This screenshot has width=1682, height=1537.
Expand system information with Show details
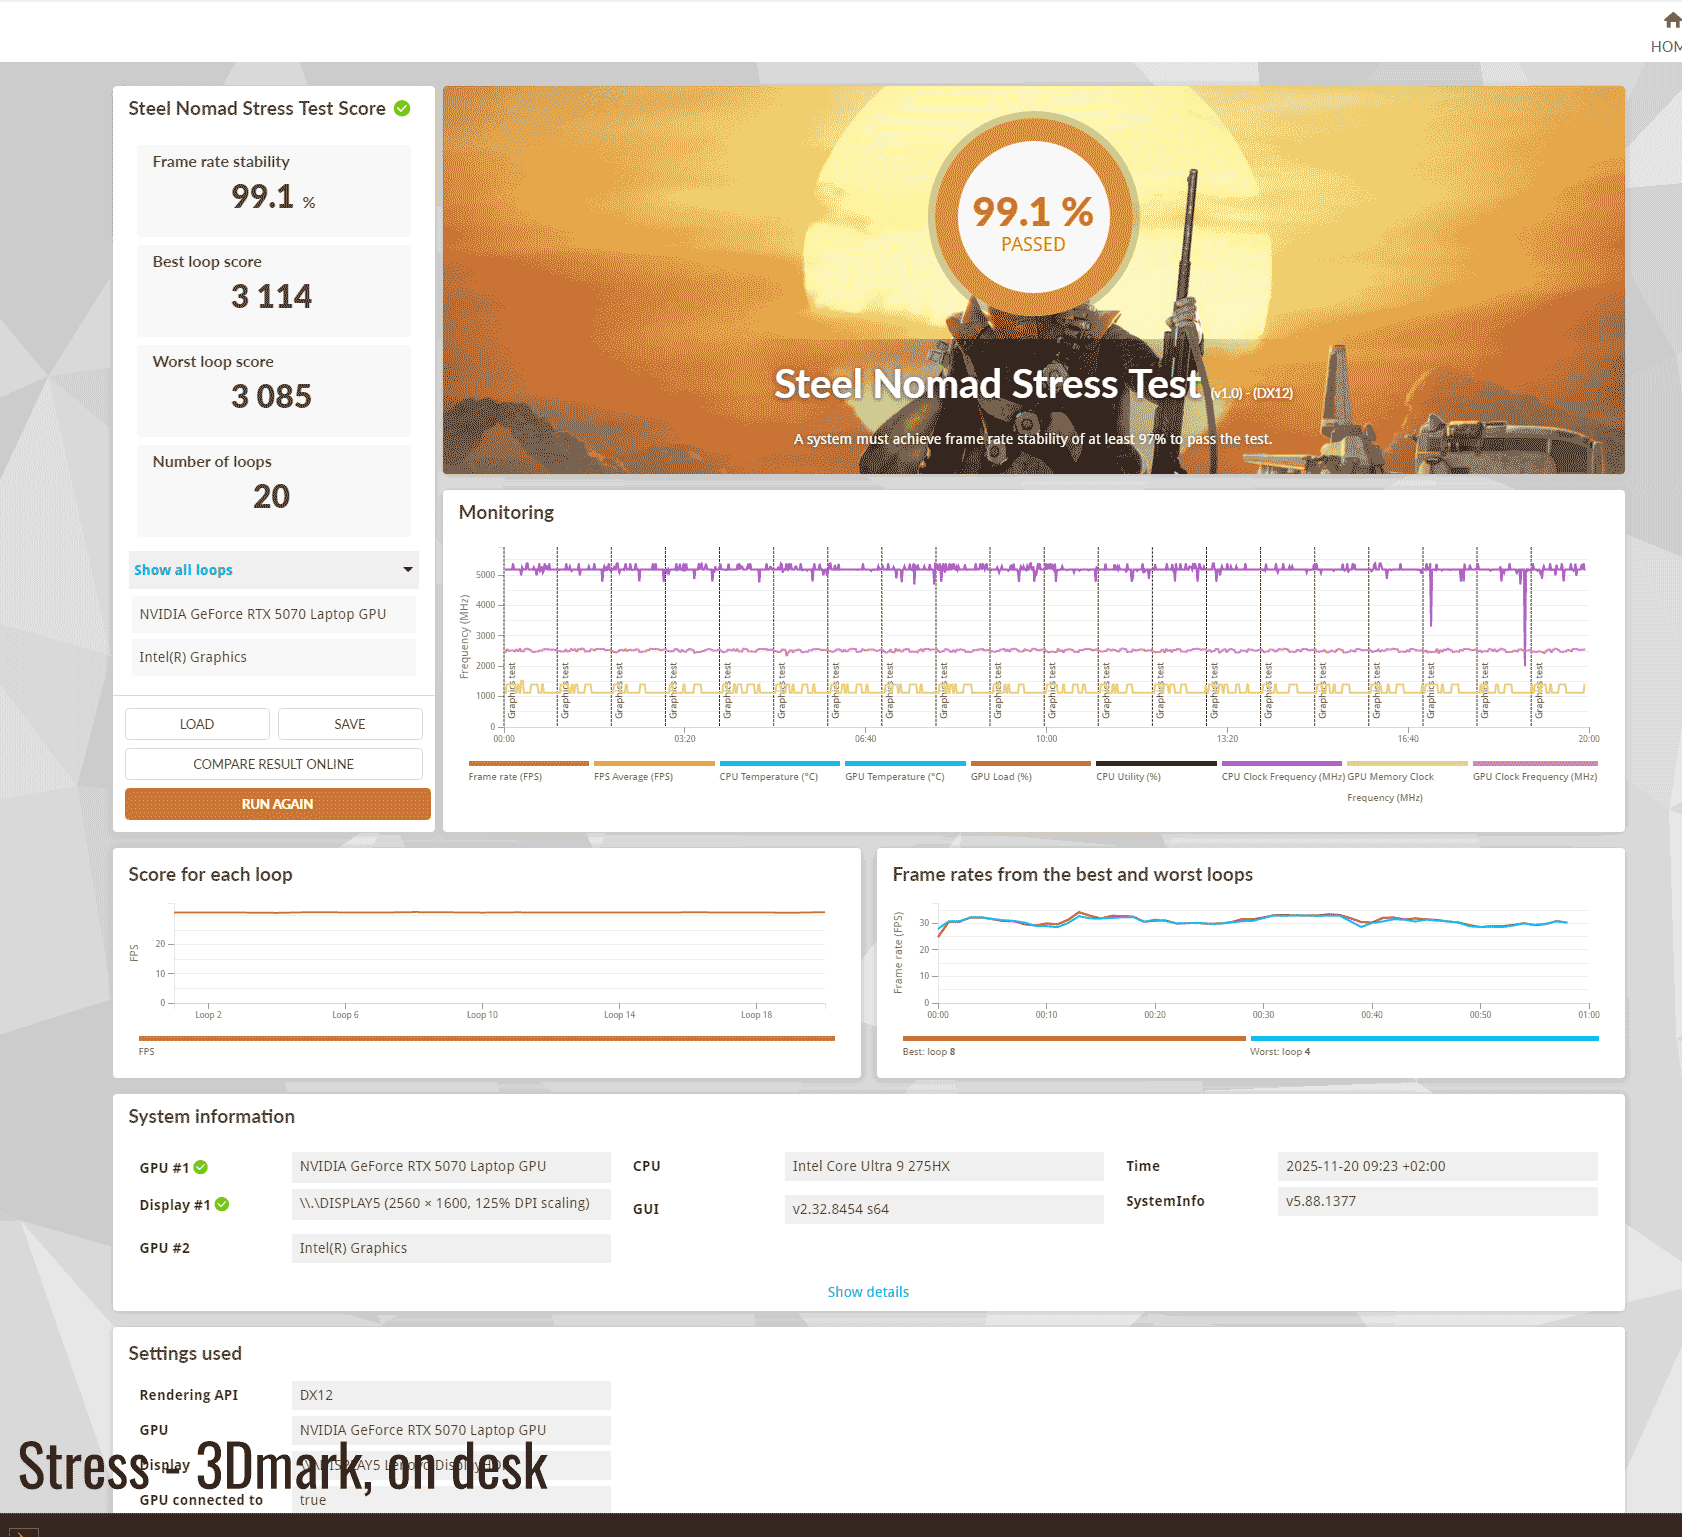(x=868, y=1292)
